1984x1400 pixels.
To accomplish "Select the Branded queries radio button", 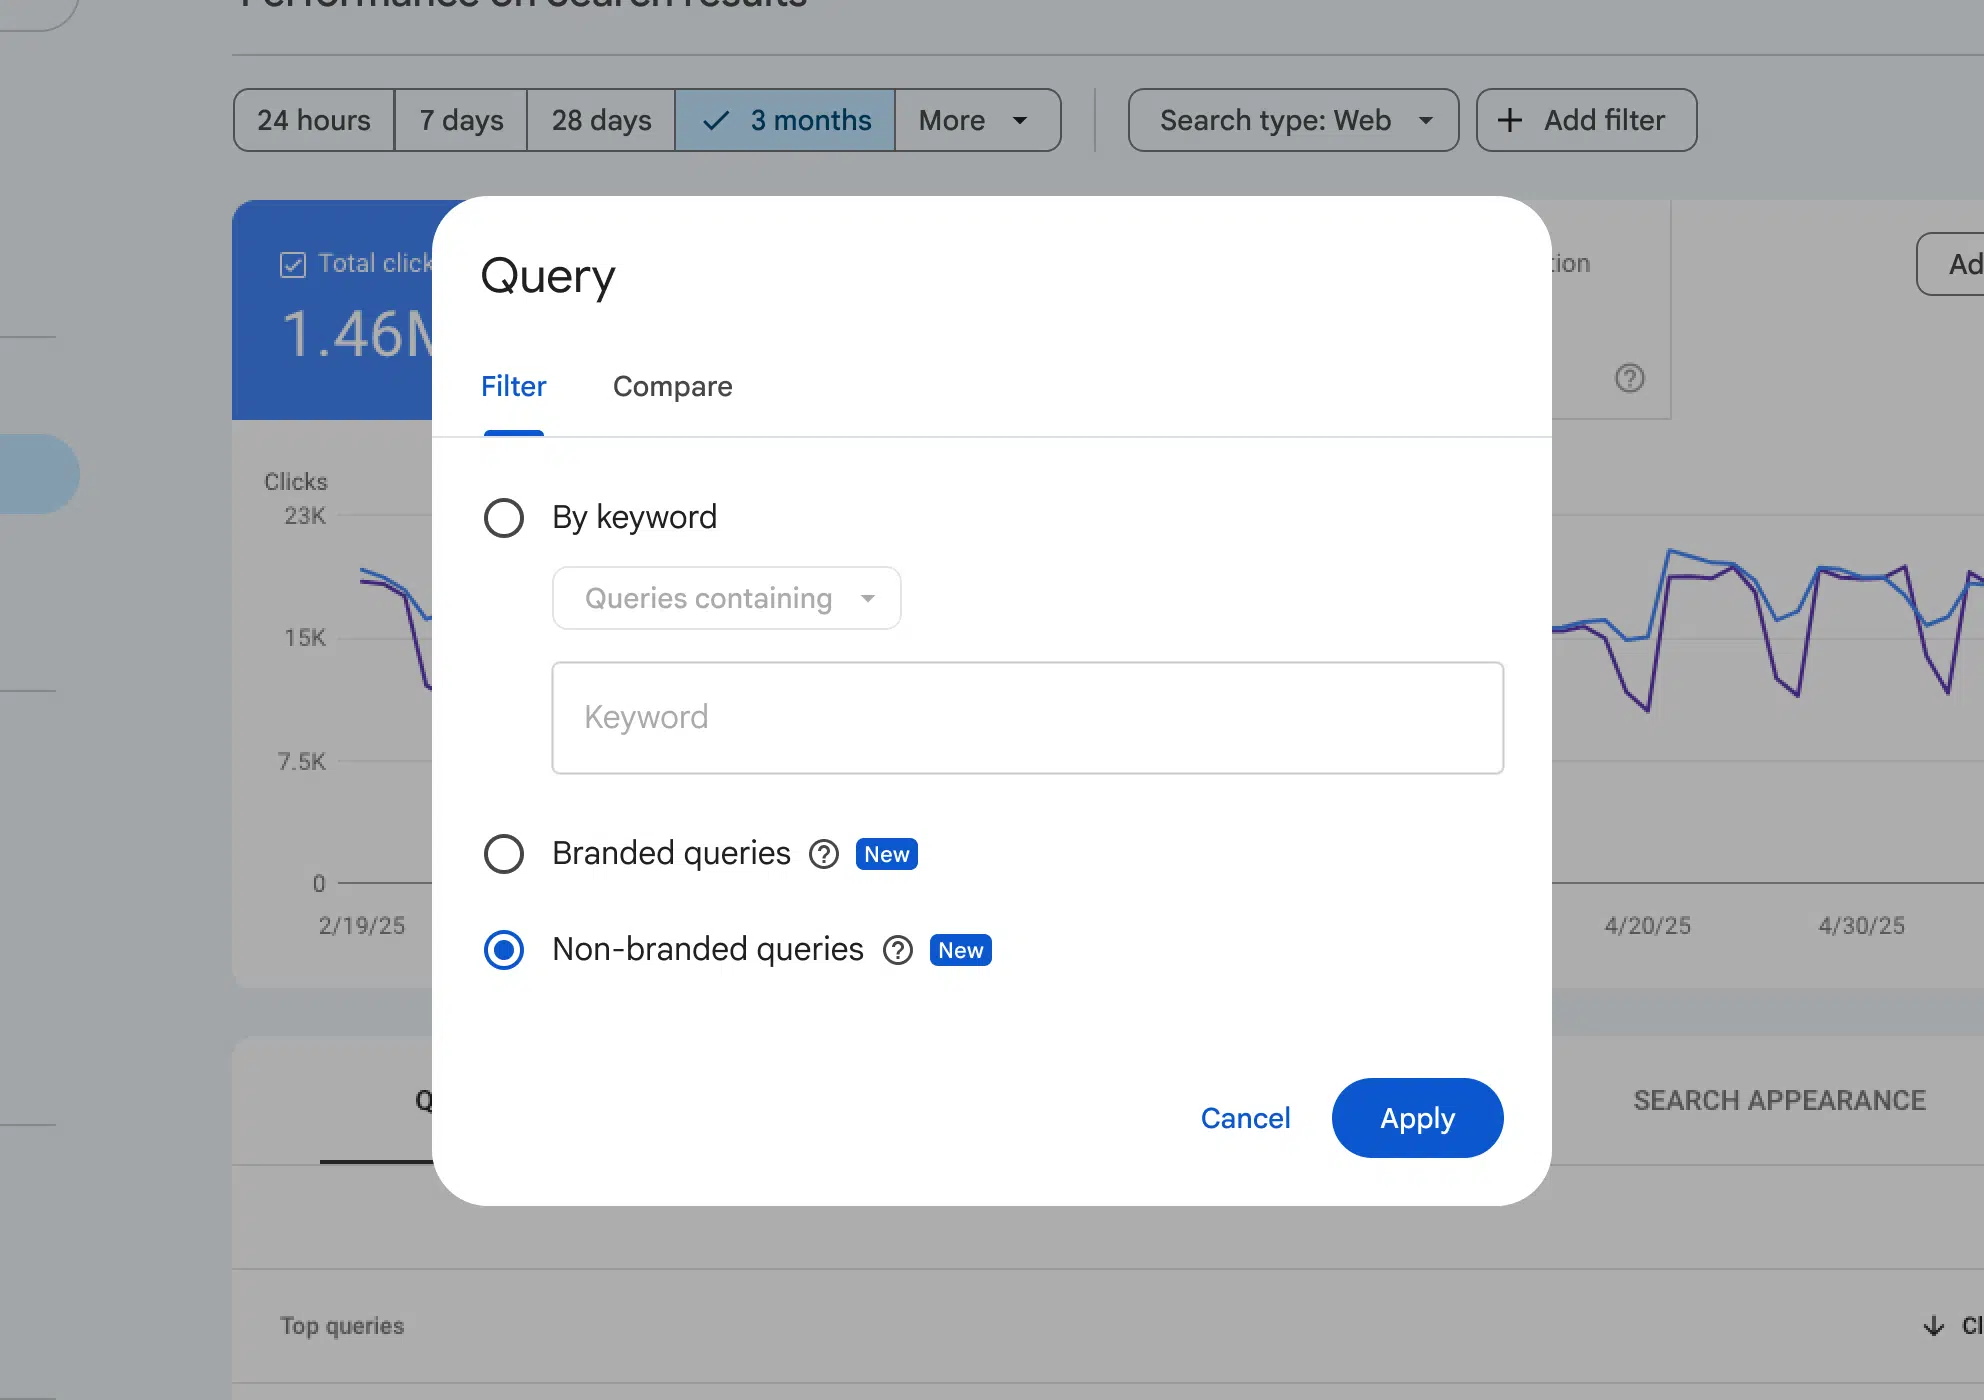I will tap(504, 854).
